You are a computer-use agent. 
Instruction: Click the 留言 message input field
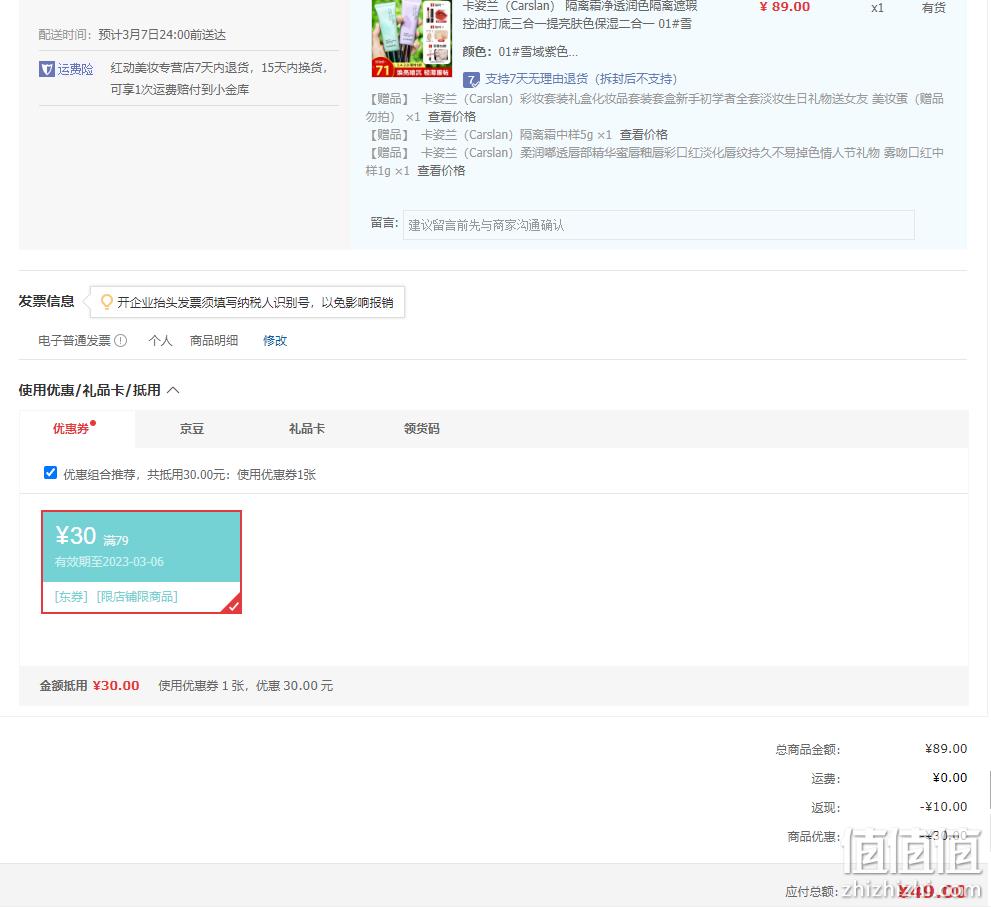point(659,225)
